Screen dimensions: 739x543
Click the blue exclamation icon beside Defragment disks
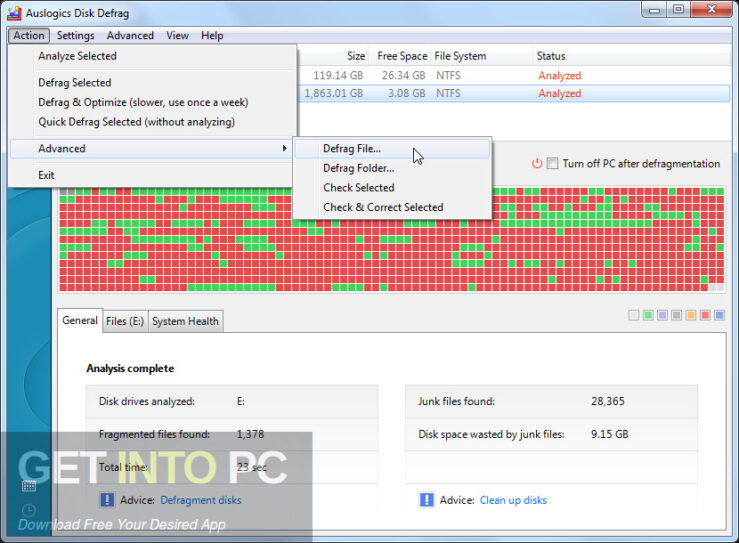107,500
